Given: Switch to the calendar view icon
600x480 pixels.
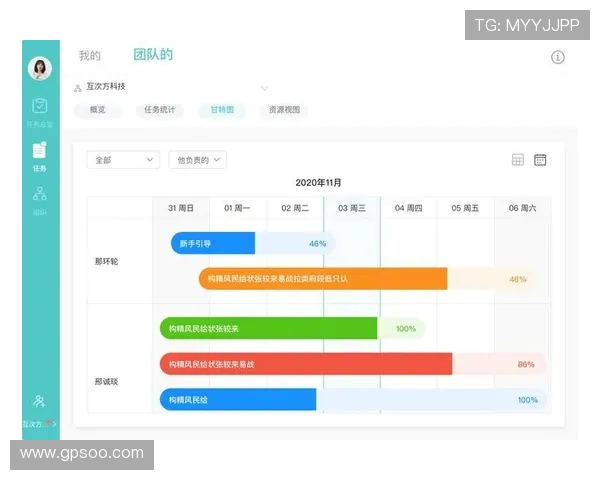Looking at the screenshot, I should (540, 160).
